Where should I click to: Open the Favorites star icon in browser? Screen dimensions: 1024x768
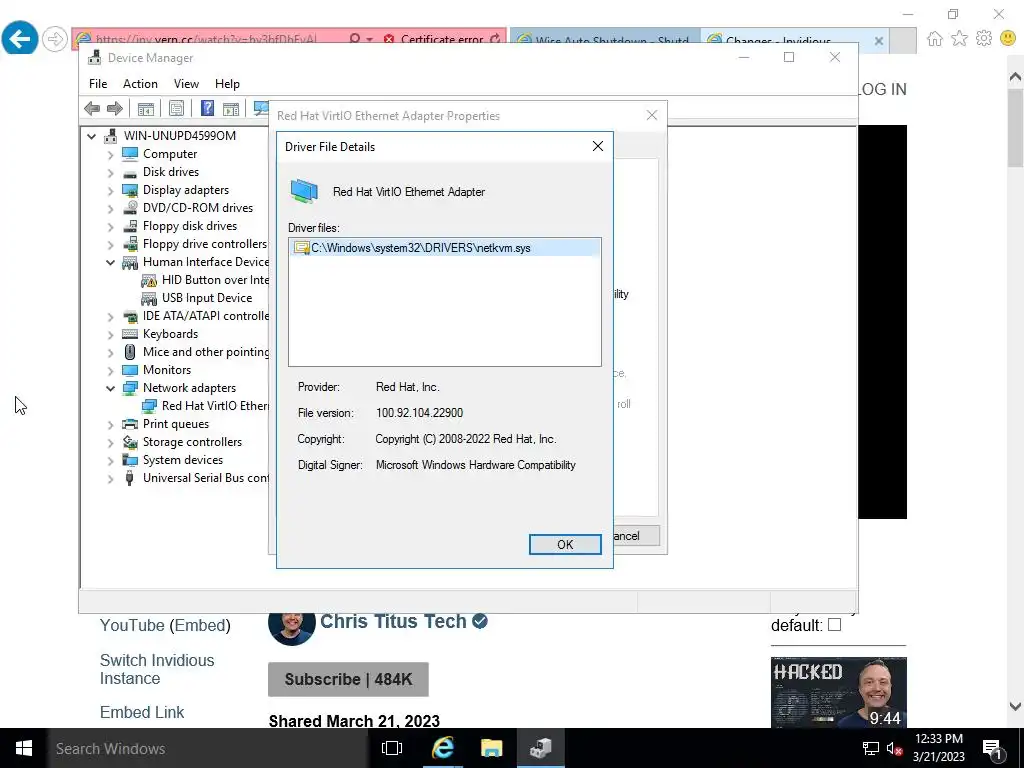point(959,39)
